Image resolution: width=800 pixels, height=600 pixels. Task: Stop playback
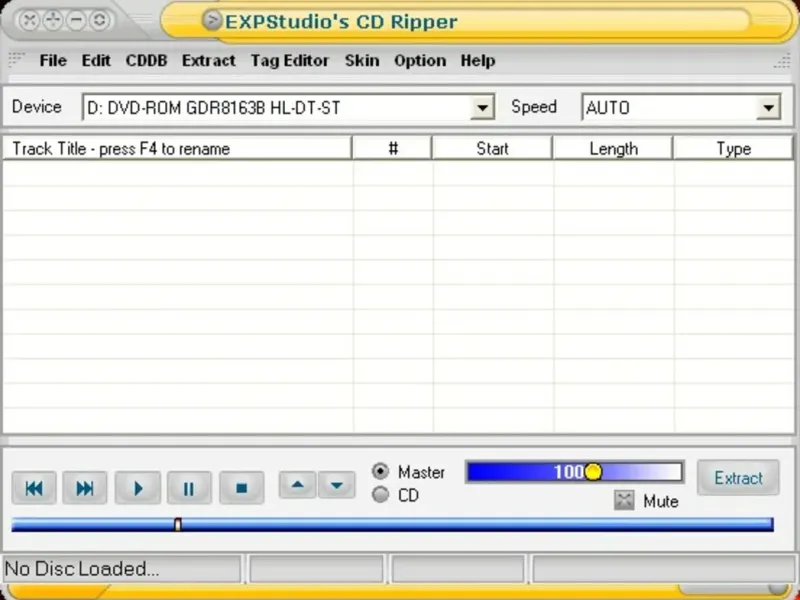(x=242, y=488)
